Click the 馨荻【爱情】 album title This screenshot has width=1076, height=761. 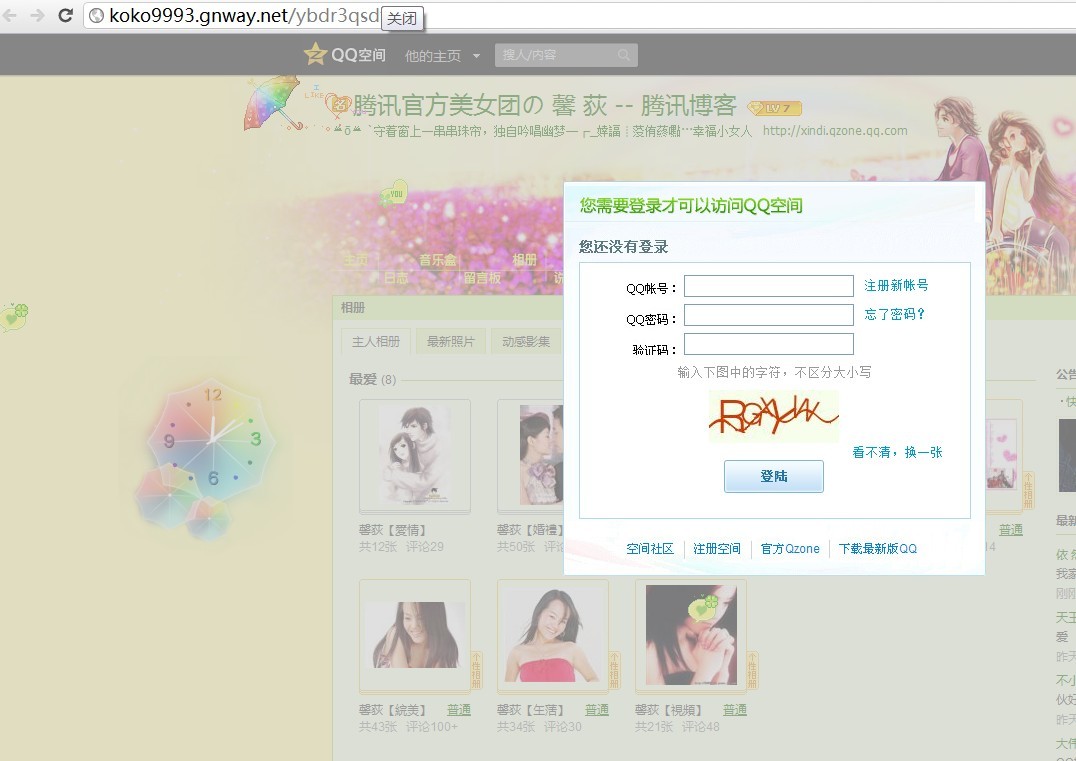pos(393,530)
